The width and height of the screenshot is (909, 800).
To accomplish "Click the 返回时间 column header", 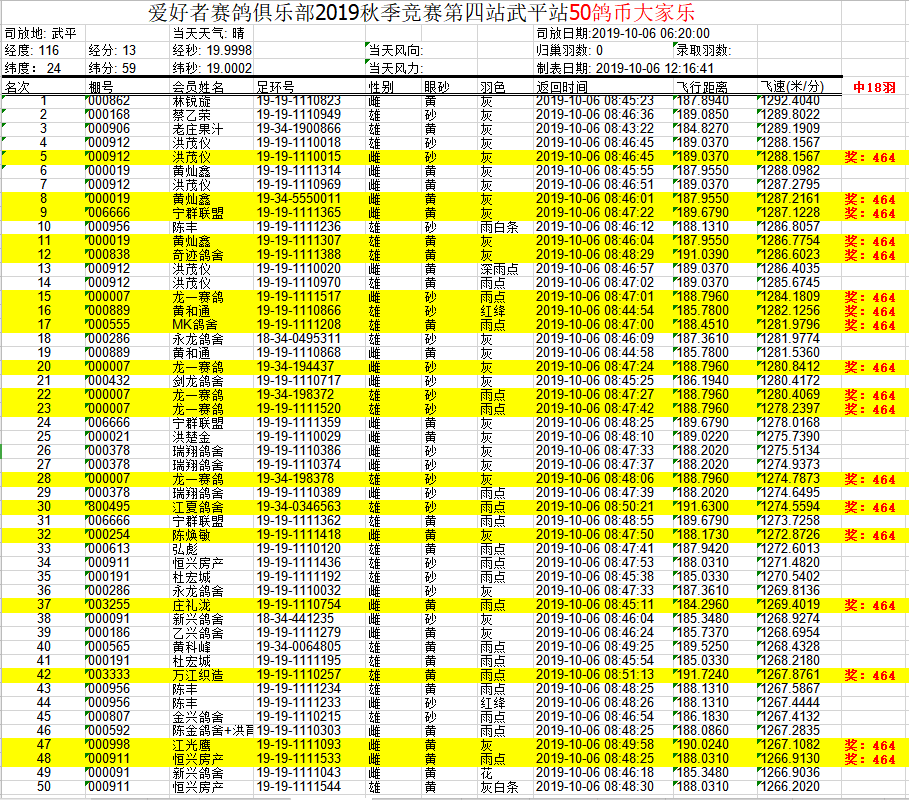I will tap(562, 87).
